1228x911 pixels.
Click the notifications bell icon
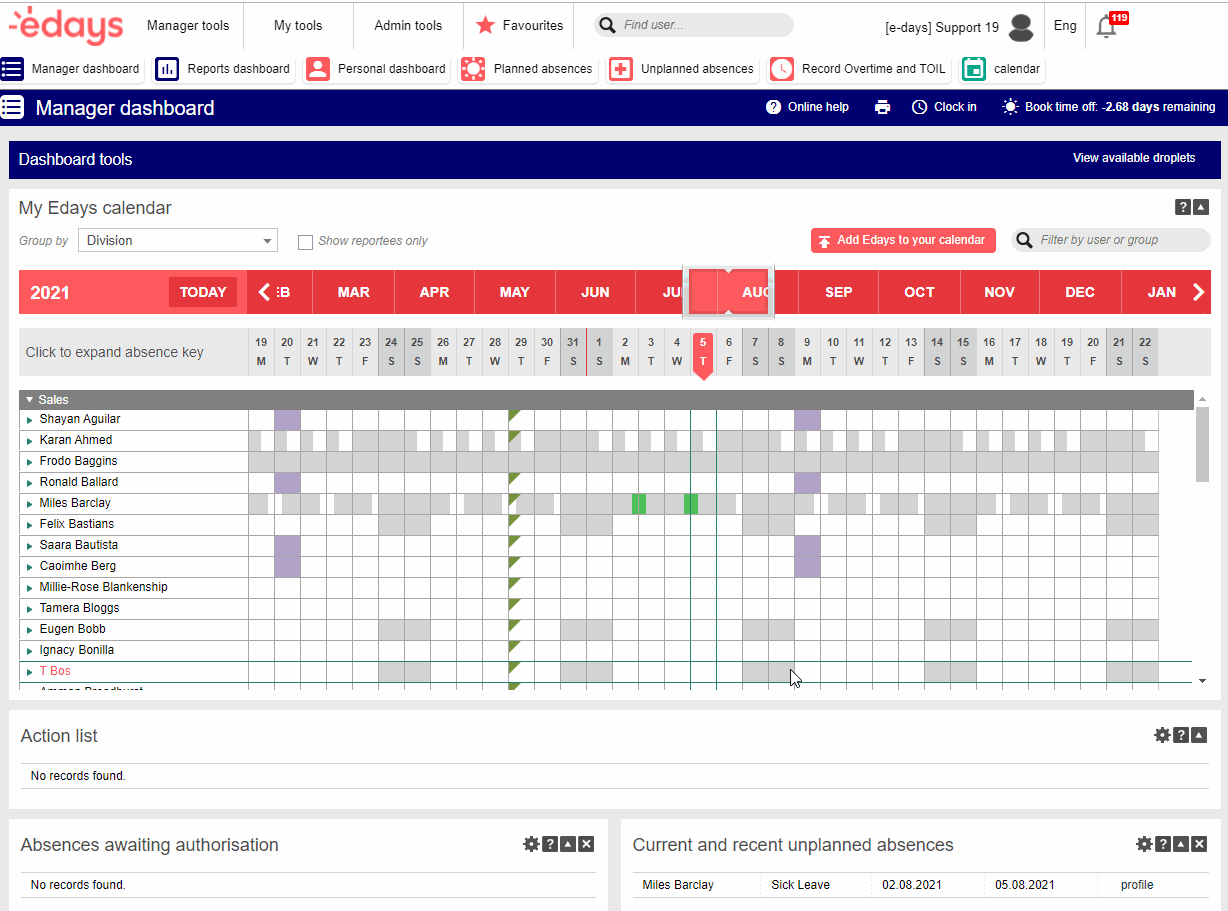tap(1106, 27)
